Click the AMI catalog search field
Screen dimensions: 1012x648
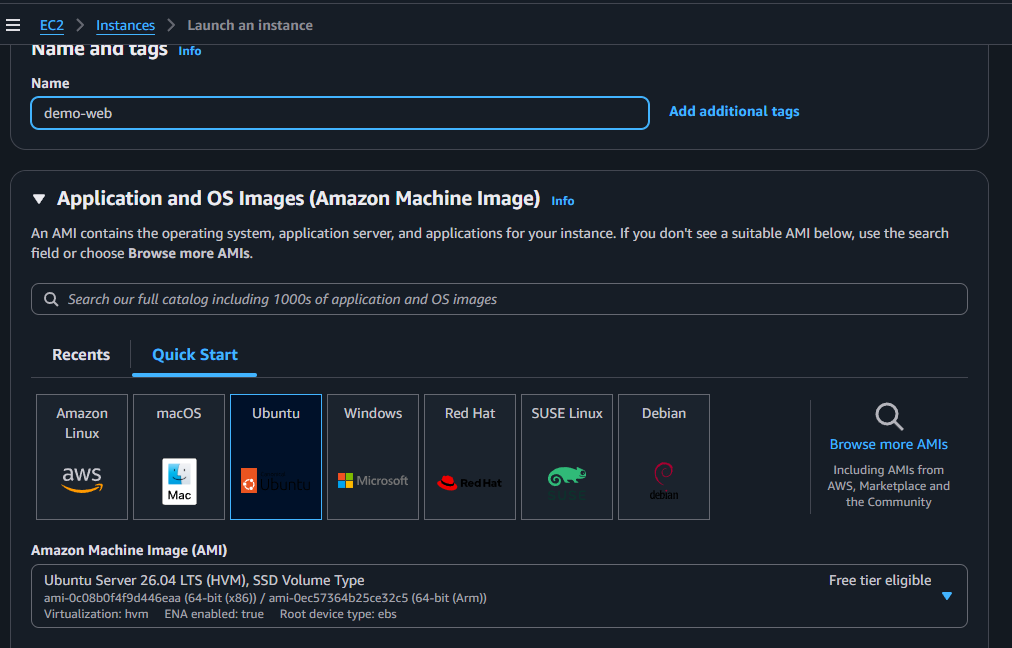[499, 299]
